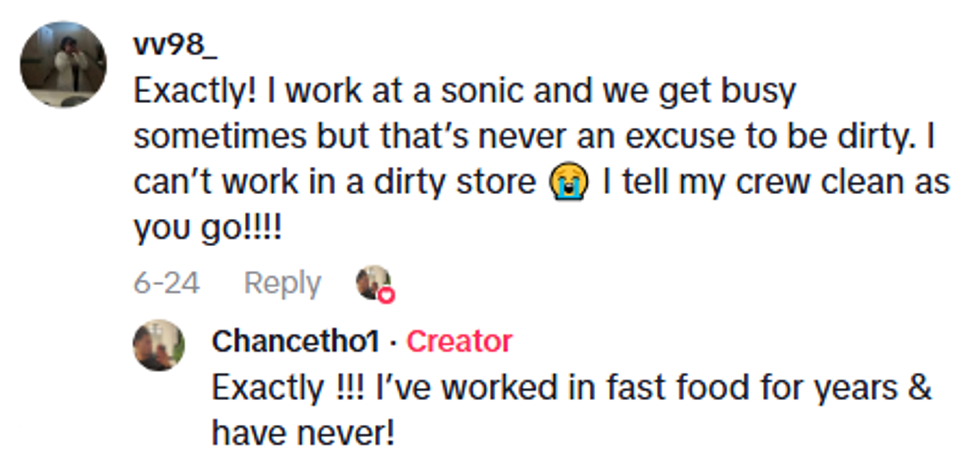980x466 pixels.
Task: Click the 6-24 comment date
Action: (x=166, y=283)
